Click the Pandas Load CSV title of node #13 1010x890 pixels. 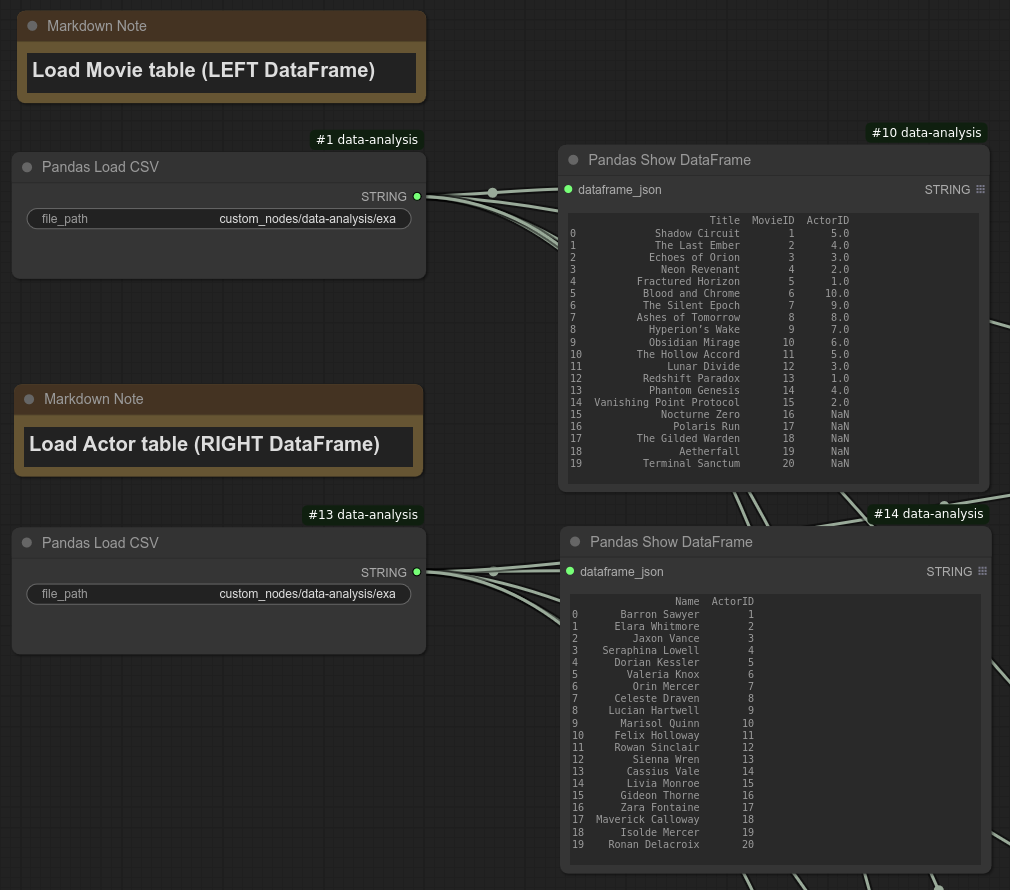(100, 543)
